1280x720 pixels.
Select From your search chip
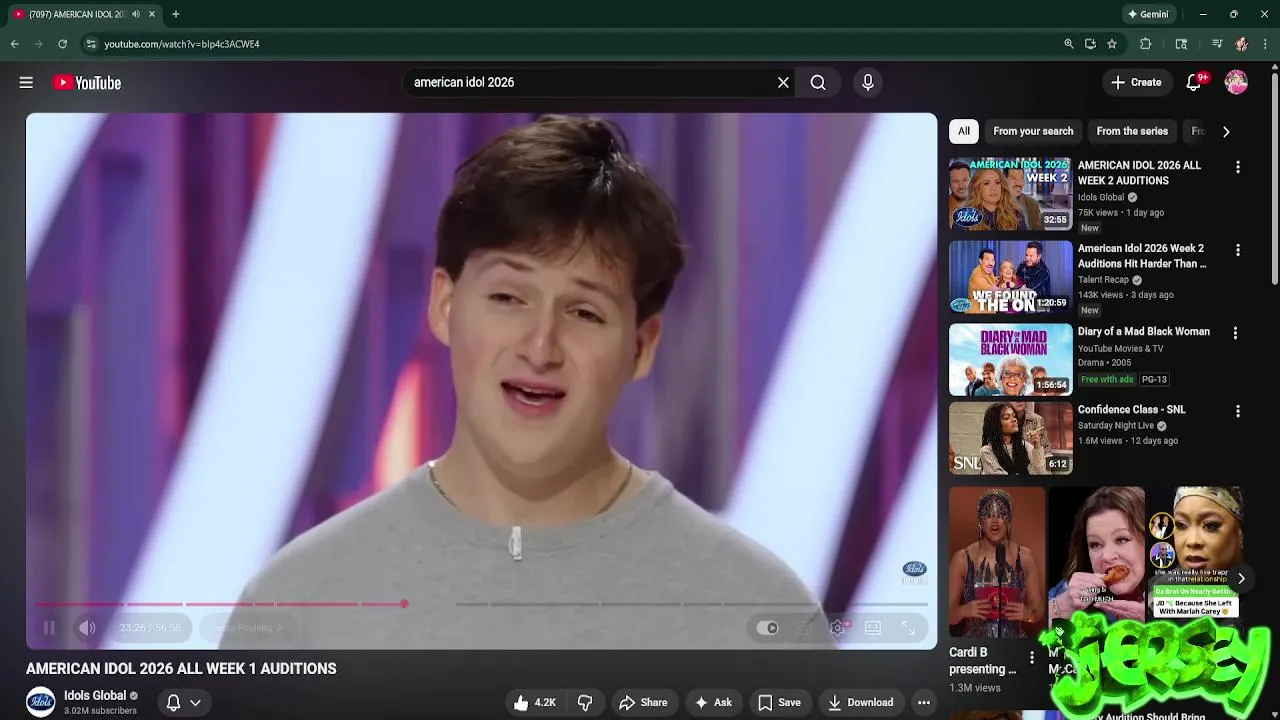[x=1033, y=131]
